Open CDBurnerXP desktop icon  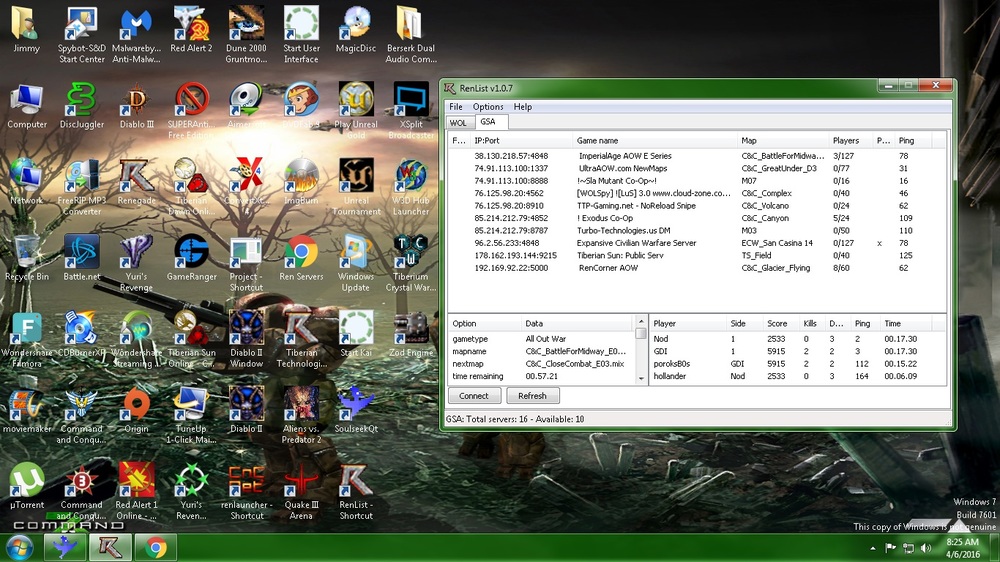pos(80,334)
